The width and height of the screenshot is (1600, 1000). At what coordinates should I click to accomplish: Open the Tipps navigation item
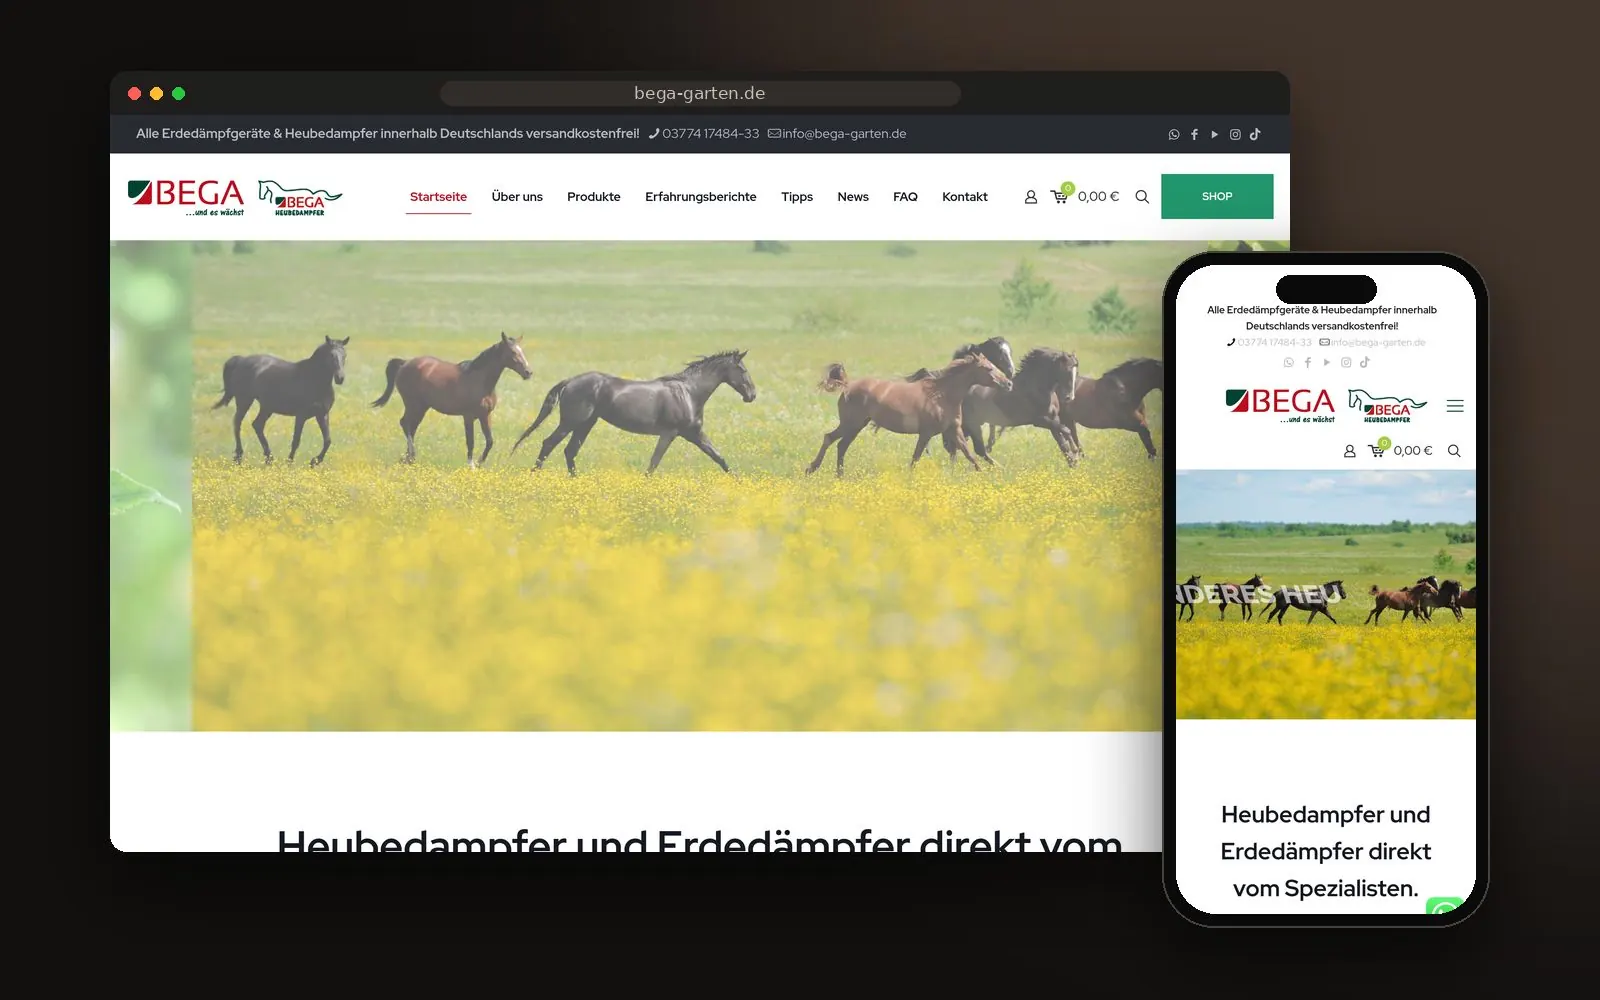tap(797, 197)
